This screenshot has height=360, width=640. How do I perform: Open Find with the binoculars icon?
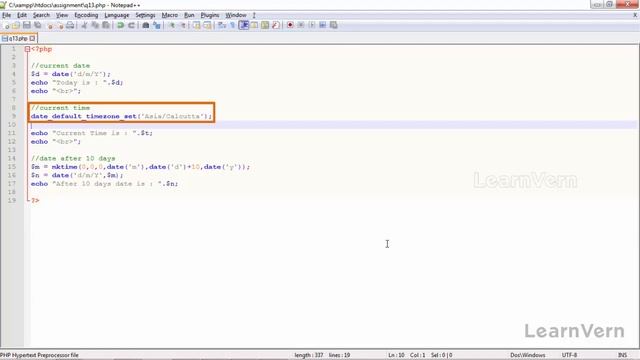point(146,25)
